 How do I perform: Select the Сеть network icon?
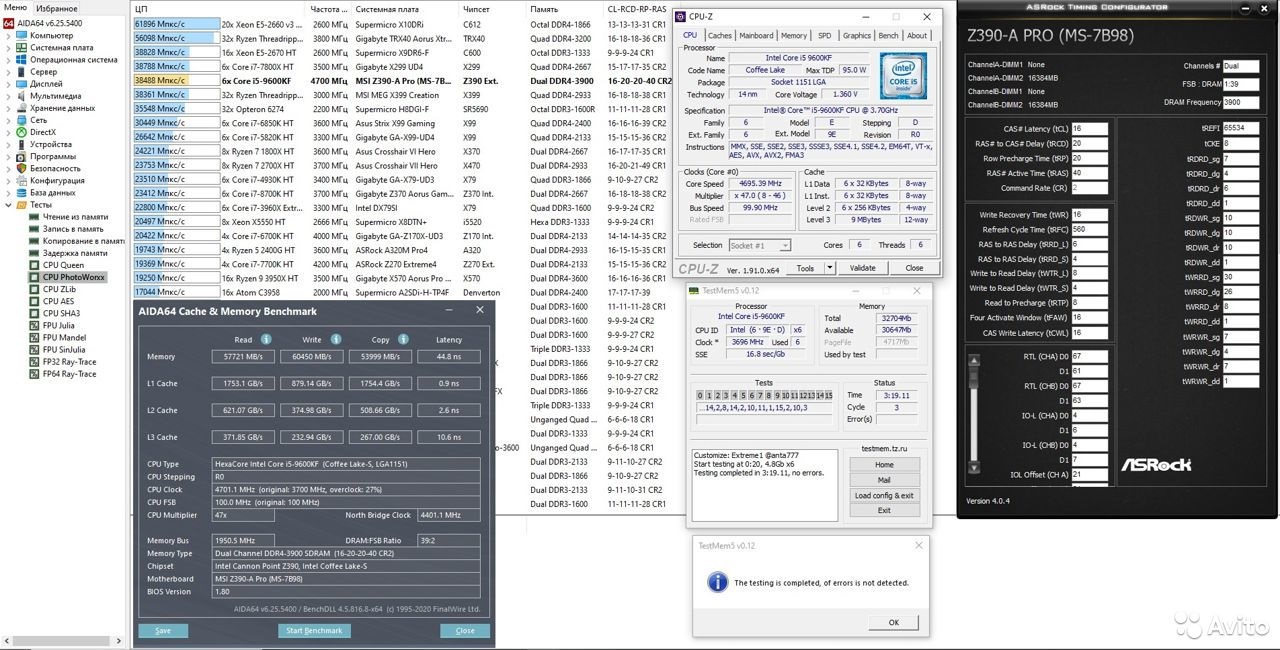(22, 120)
